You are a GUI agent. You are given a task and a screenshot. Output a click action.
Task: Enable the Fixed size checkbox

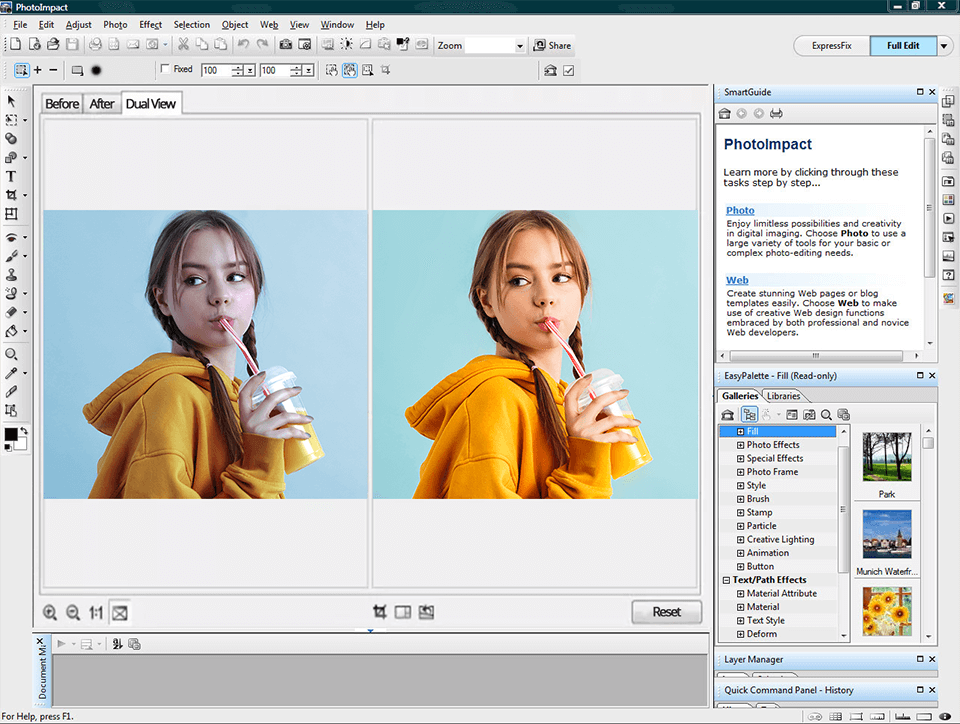167,69
